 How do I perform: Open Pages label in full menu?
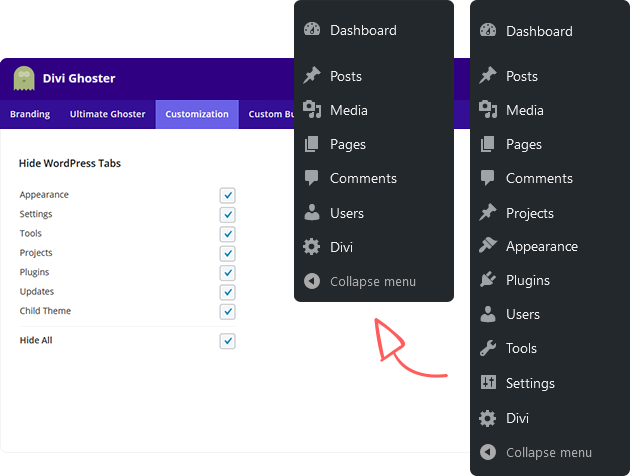(524, 145)
